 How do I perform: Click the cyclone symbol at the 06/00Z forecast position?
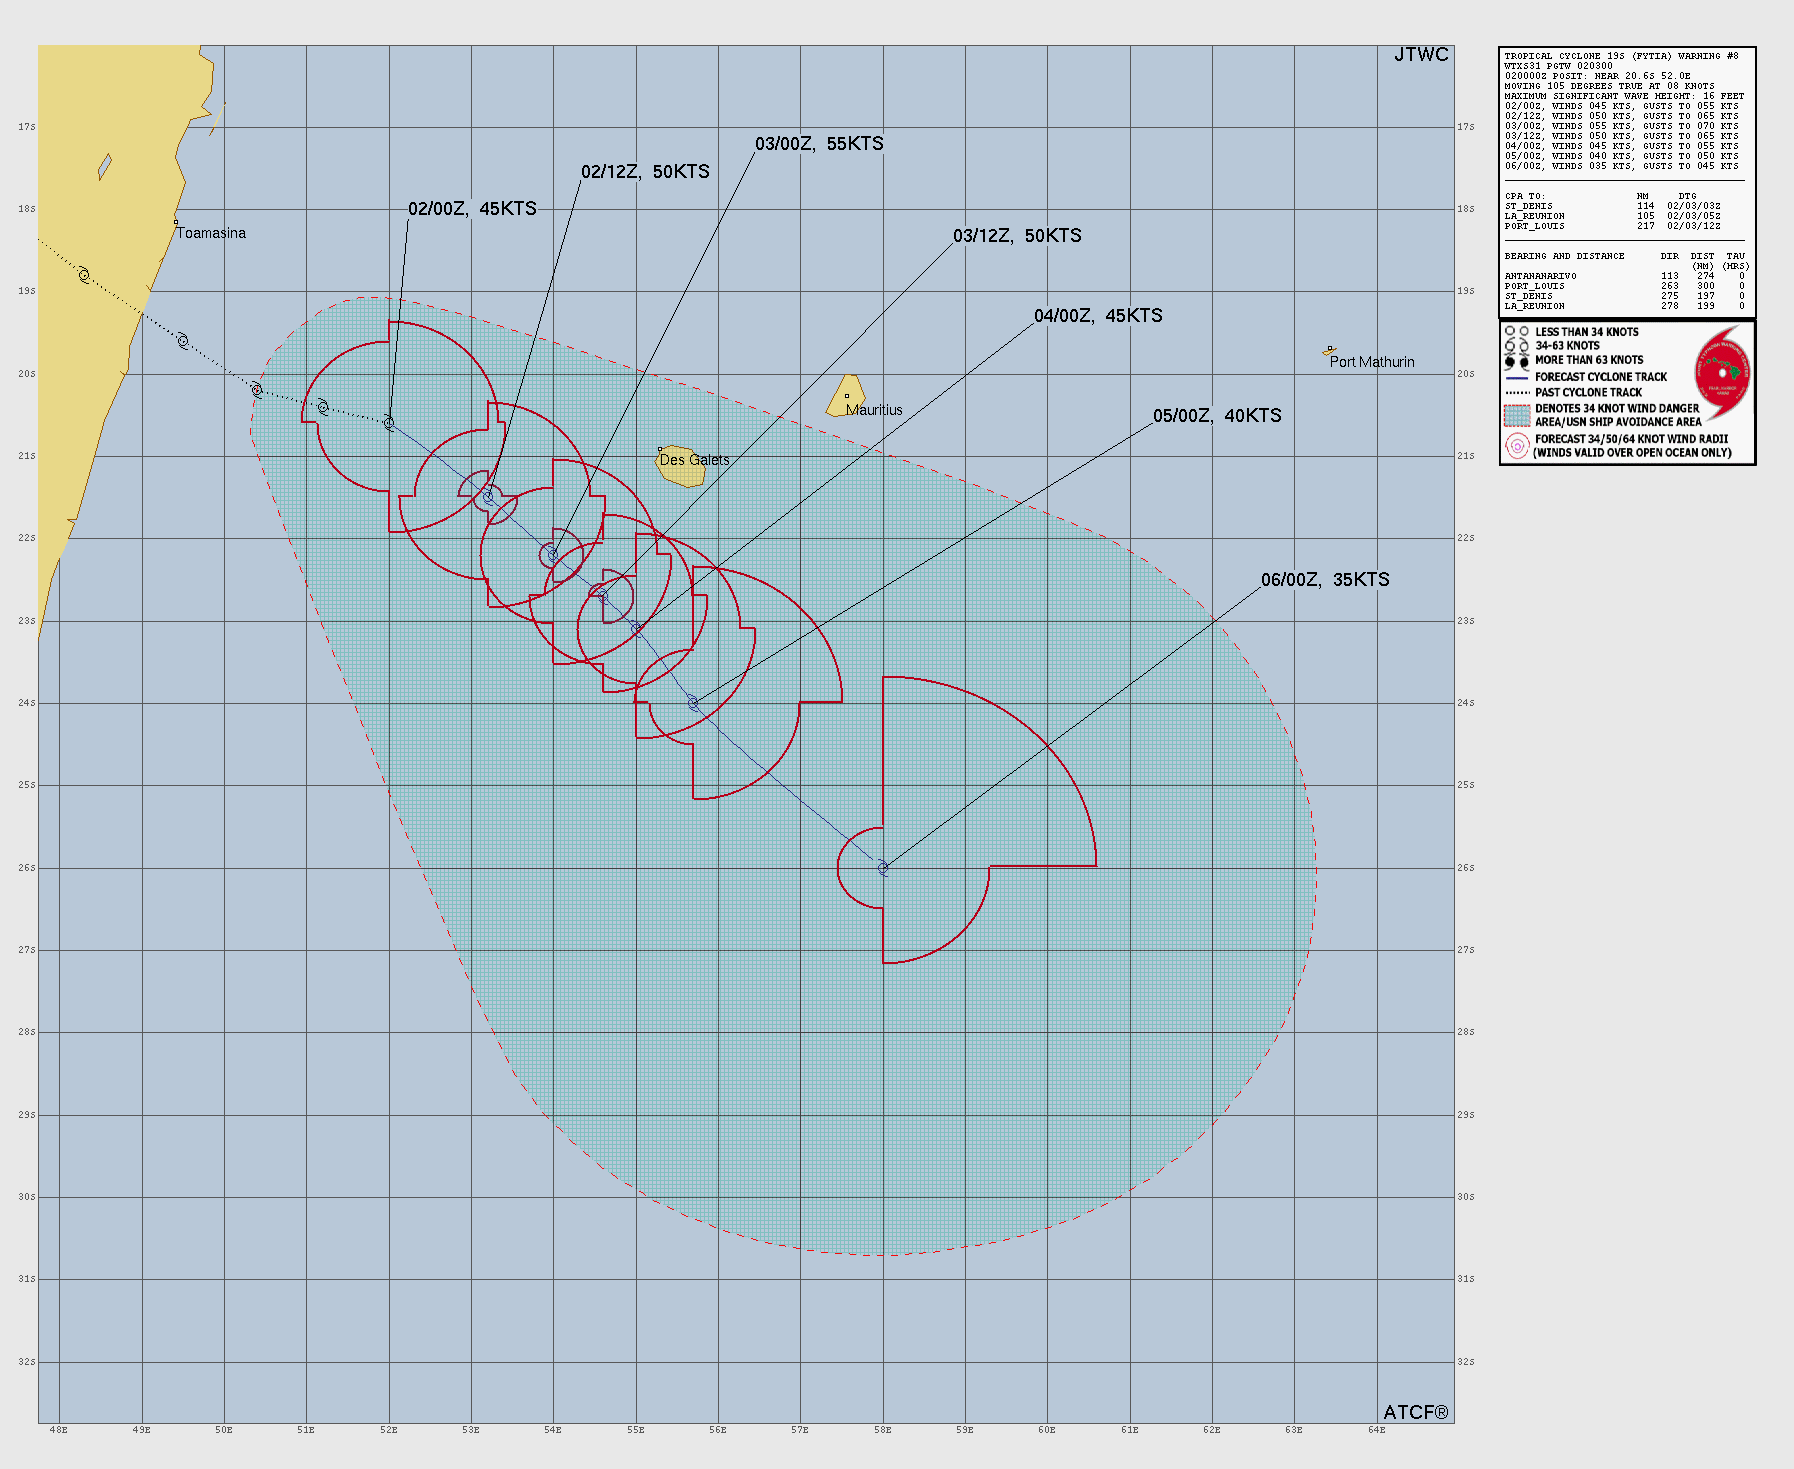click(x=883, y=868)
